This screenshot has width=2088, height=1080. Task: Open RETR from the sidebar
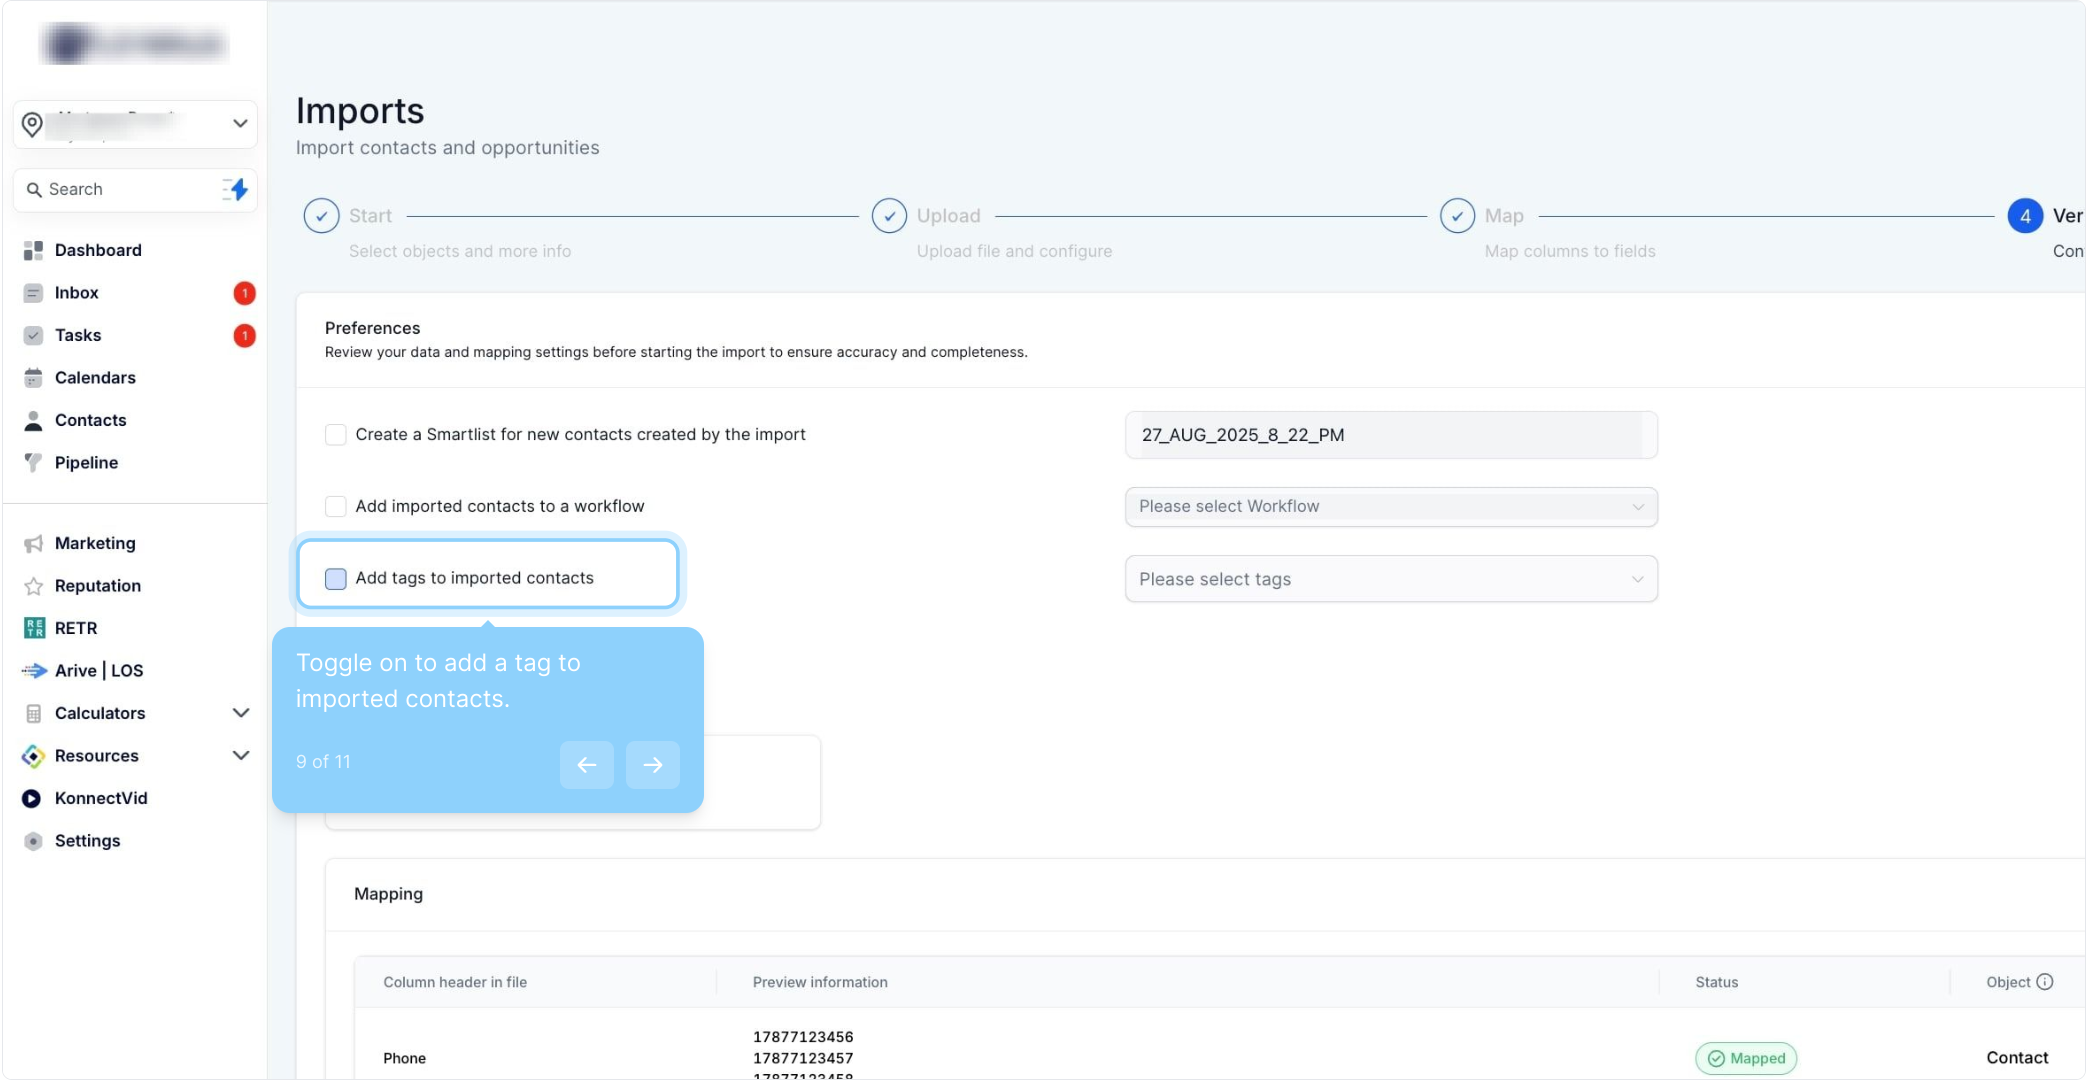pos(76,628)
